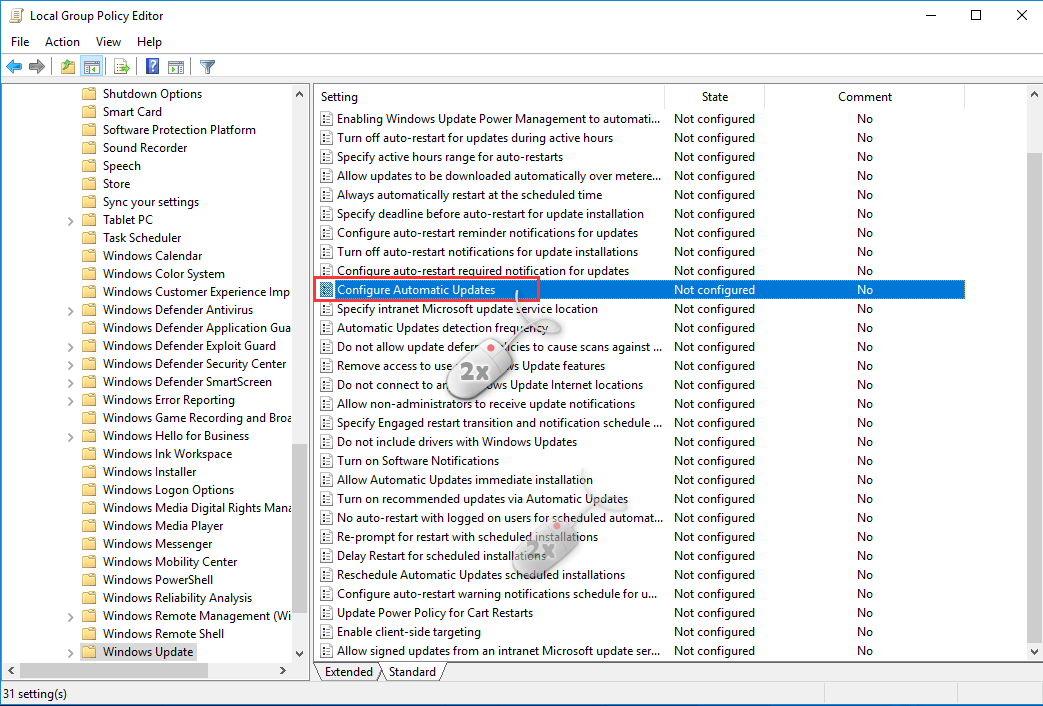Expand the Tablet PC tree node
The image size is (1043, 706).
70,220
